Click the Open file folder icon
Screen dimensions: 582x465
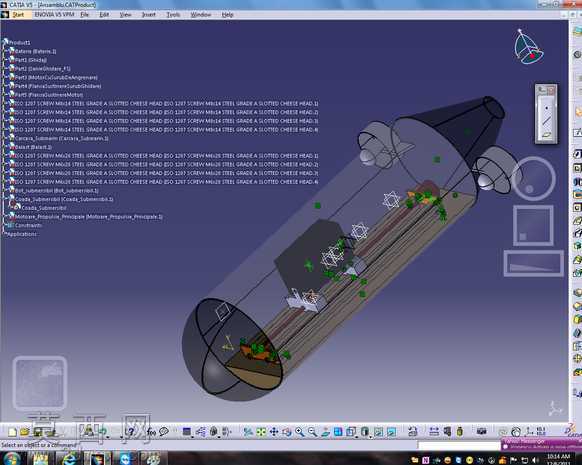tap(24, 432)
